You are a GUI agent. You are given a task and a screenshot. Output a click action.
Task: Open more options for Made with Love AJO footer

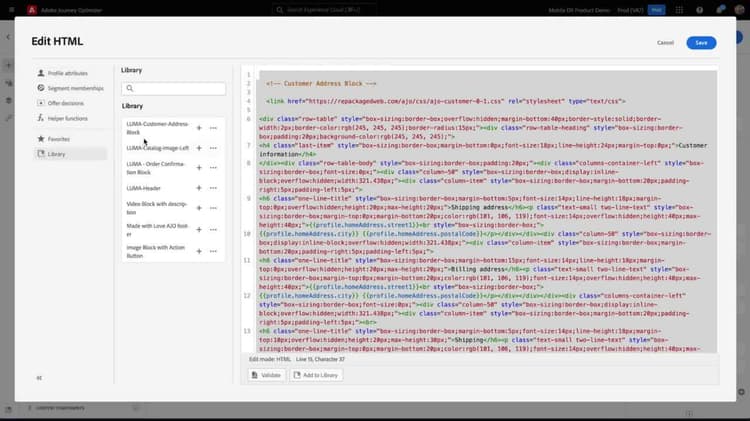pos(213,230)
